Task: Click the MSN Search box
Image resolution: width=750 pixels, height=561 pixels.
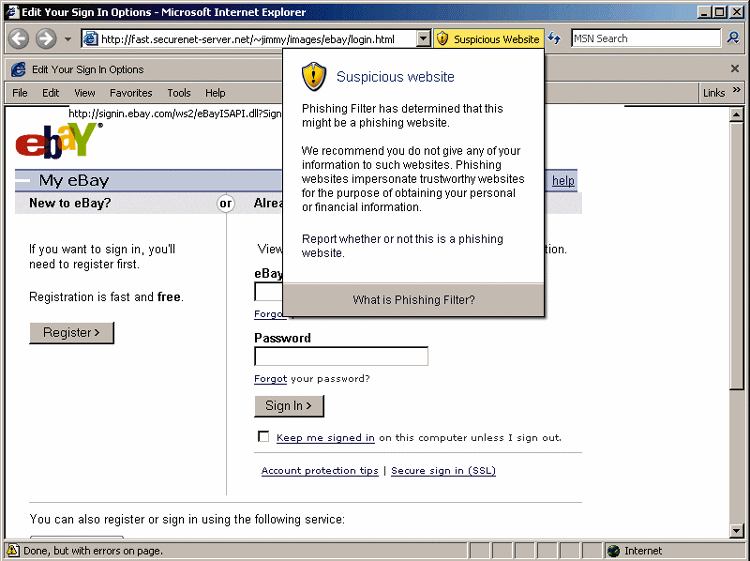Action: (x=646, y=38)
